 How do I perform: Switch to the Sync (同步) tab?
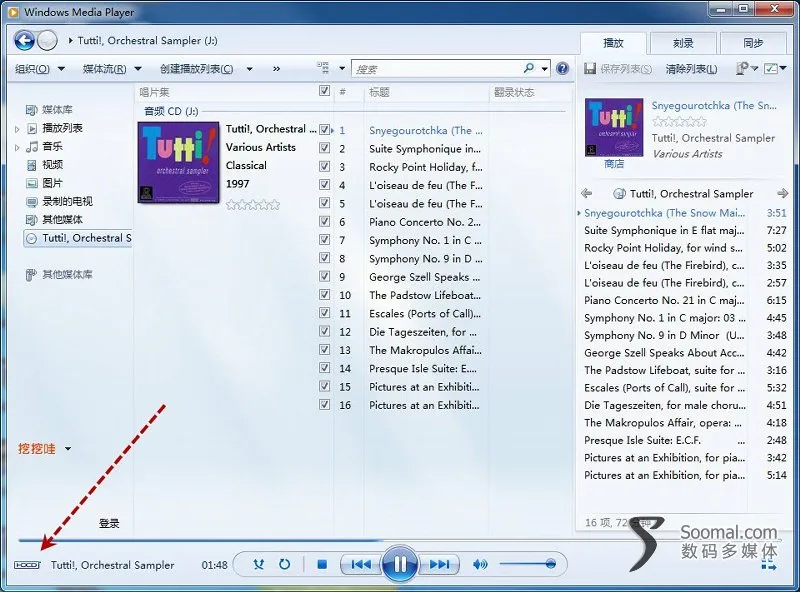click(753, 43)
